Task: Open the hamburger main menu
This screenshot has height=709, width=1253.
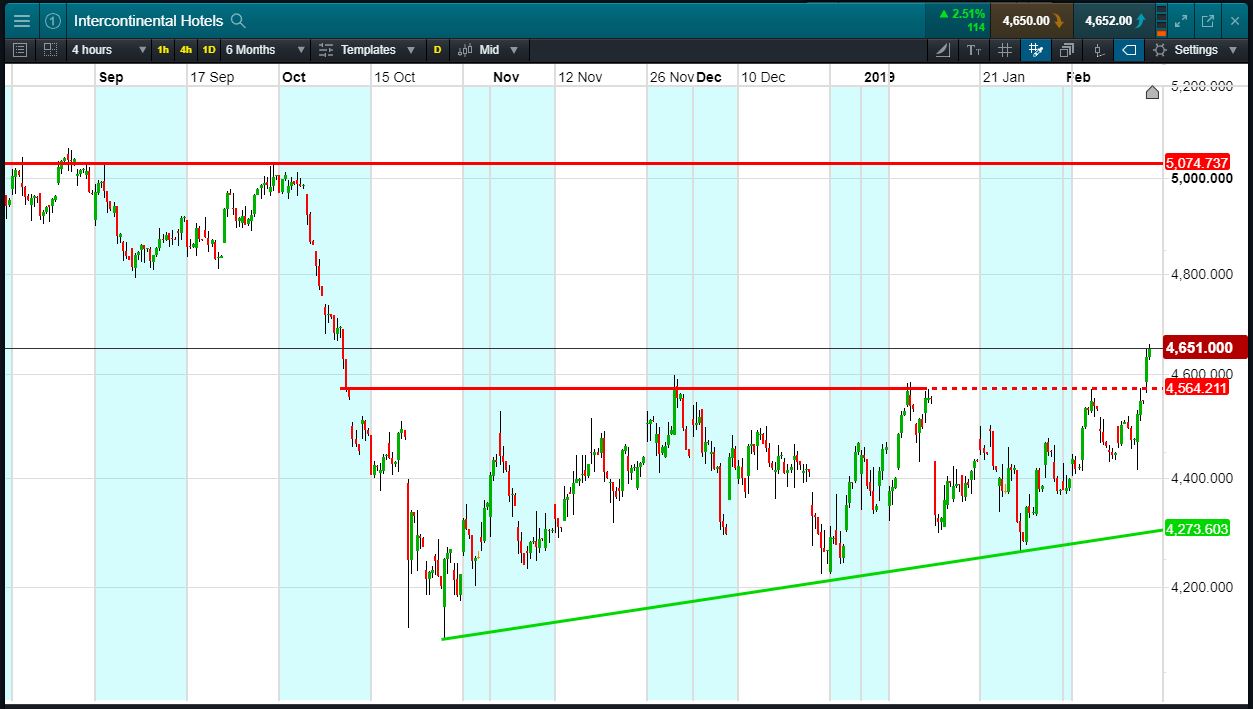Action: coord(21,20)
